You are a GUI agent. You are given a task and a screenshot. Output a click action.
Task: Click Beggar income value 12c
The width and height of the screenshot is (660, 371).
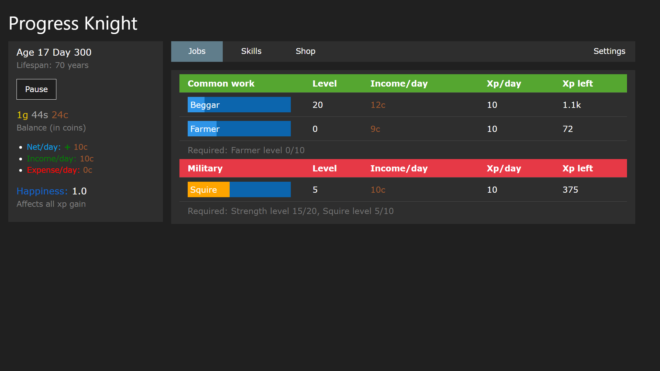click(378, 105)
